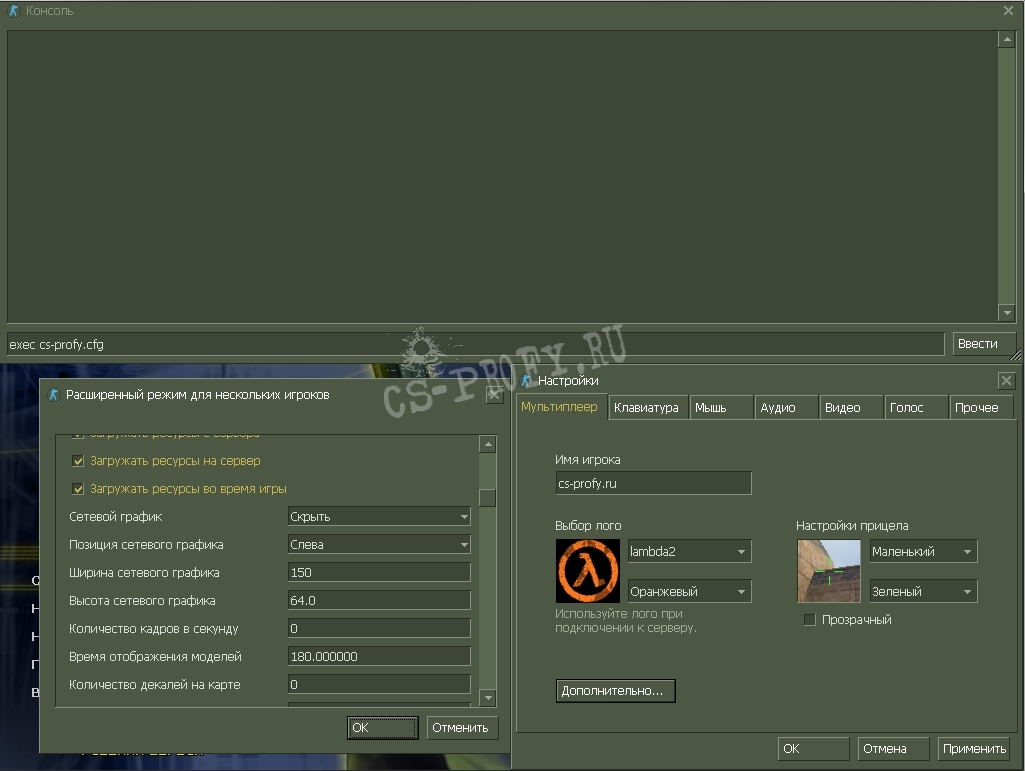This screenshot has width=1025, height=771.
Task: Switch to the Клавиатура tab
Action: (x=646, y=407)
